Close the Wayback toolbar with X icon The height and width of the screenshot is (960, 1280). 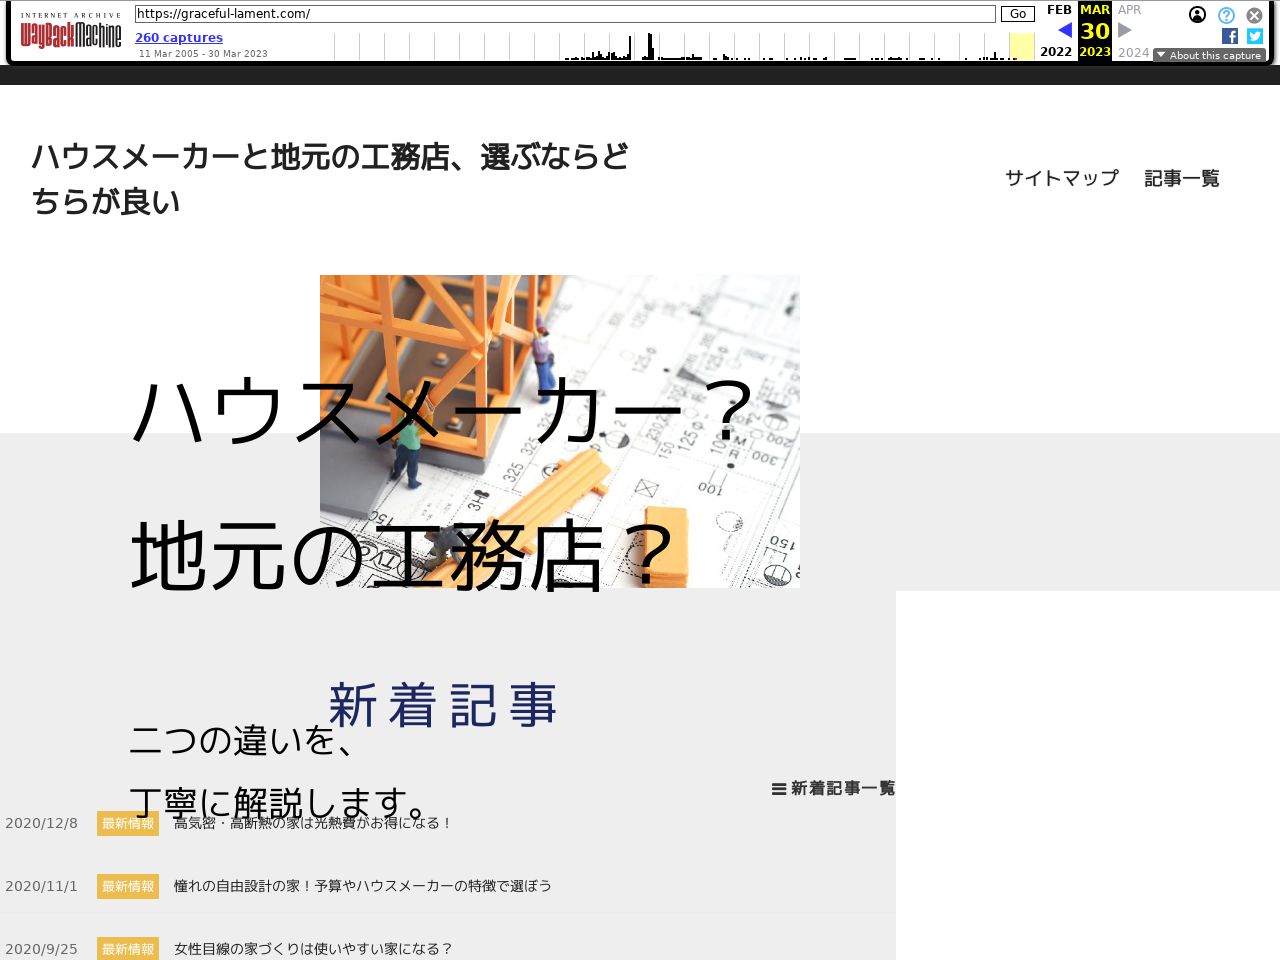click(1254, 15)
